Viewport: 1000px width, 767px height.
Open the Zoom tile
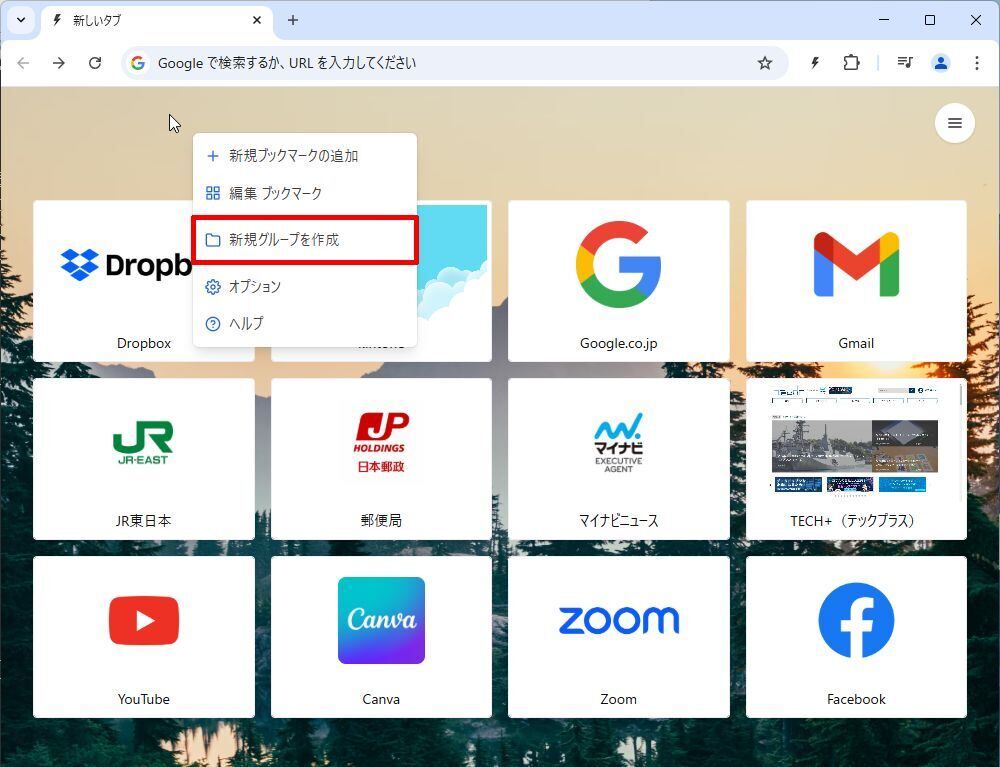[x=619, y=637]
